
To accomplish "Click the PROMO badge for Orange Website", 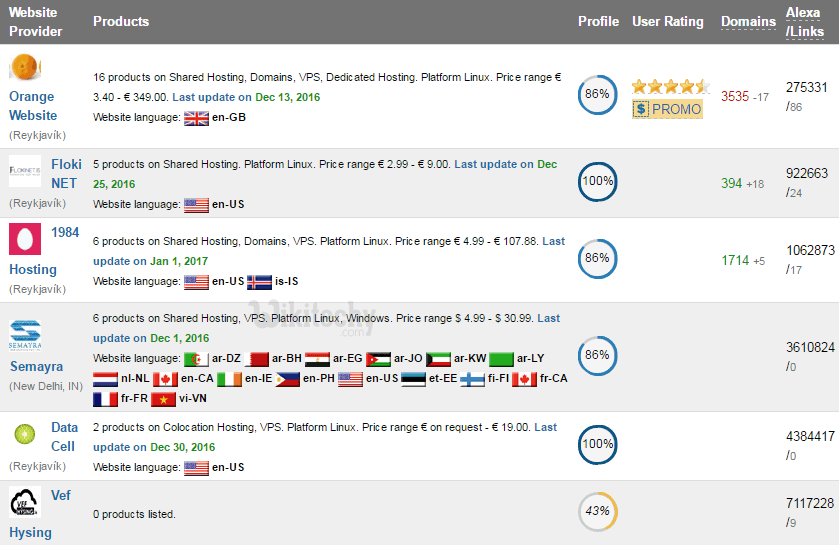I will click(667, 109).
